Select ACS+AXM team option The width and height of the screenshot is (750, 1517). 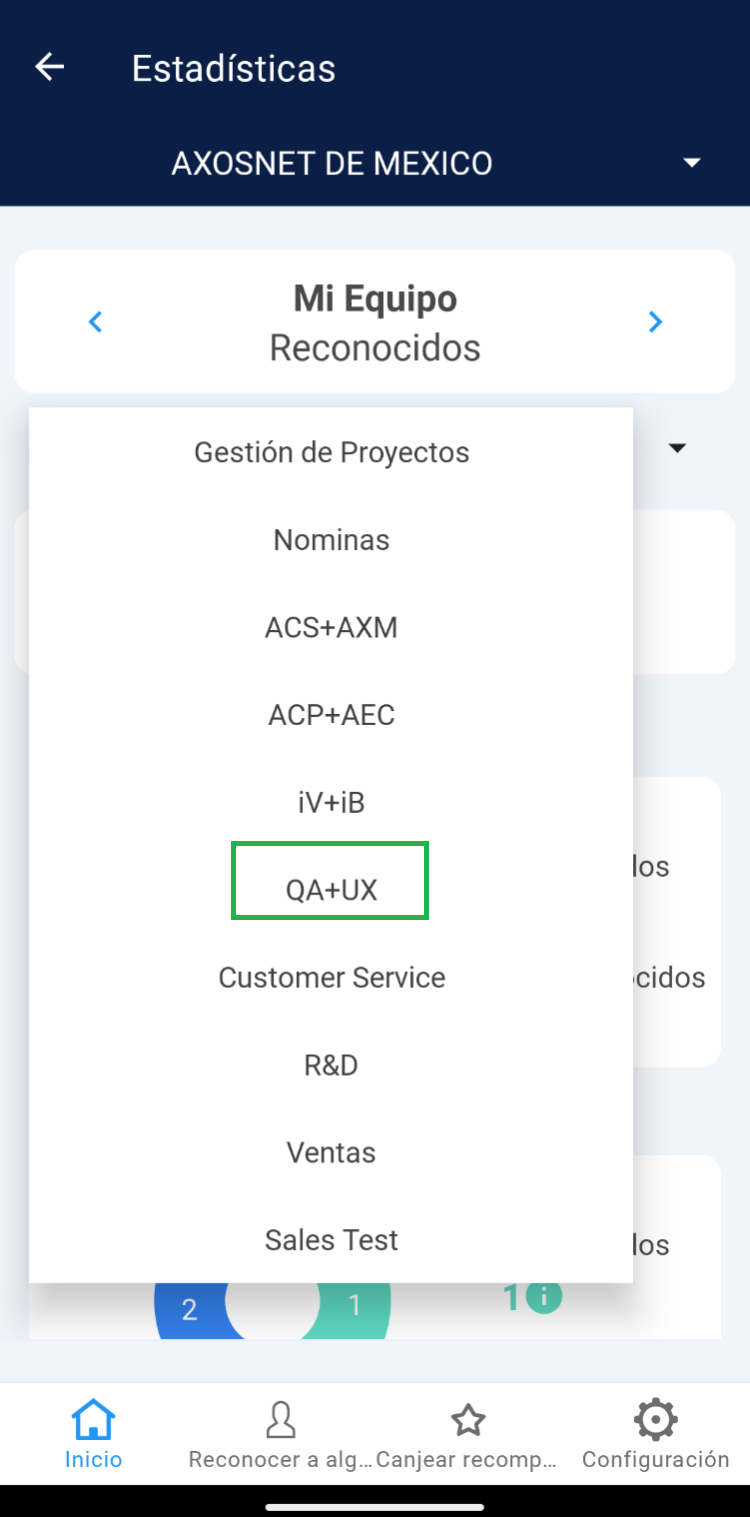pos(331,628)
